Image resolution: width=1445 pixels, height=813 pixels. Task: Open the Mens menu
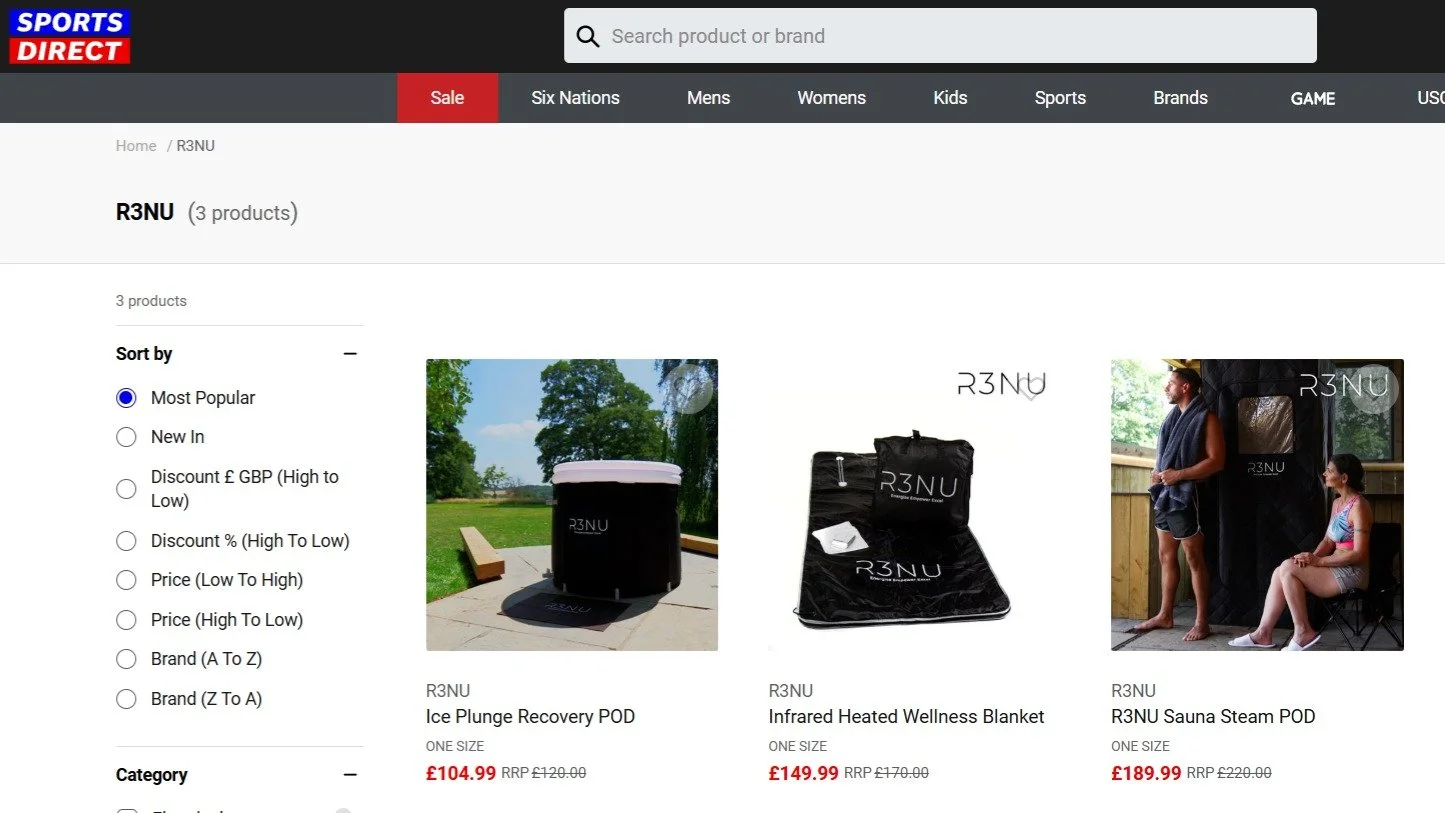tap(708, 97)
